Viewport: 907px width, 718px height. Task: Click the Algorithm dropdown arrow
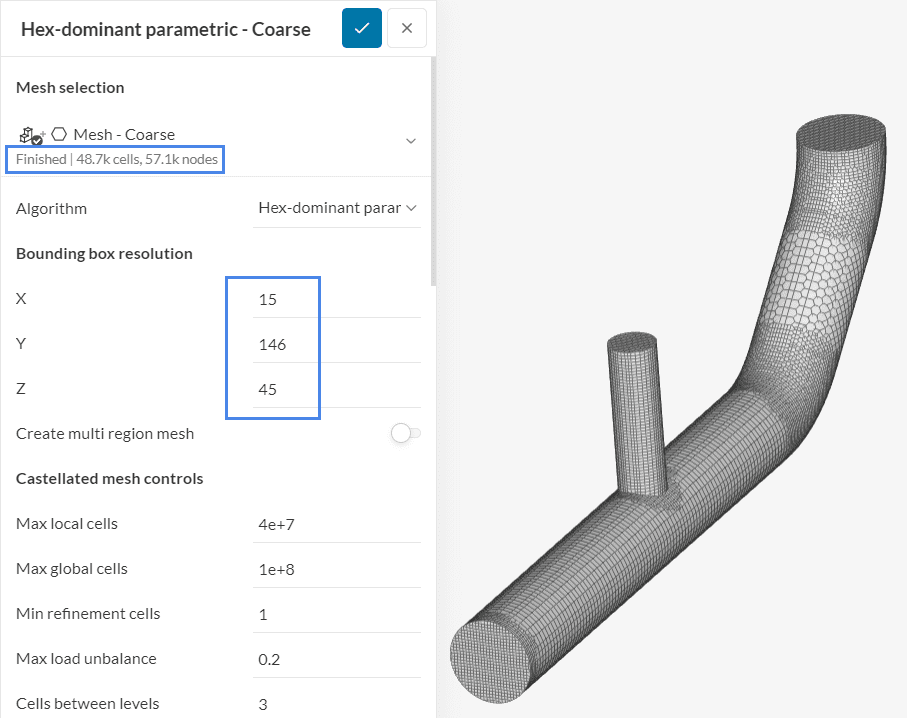(410, 208)
